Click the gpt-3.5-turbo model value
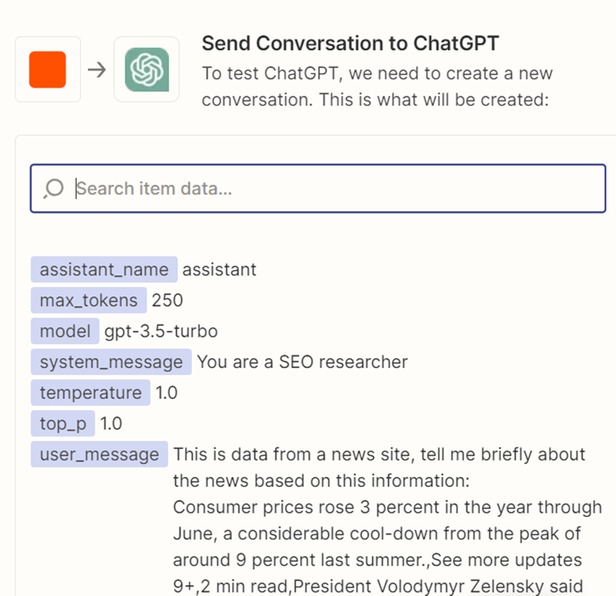Viewport: 616px width, 596px height. click(161, 331)
